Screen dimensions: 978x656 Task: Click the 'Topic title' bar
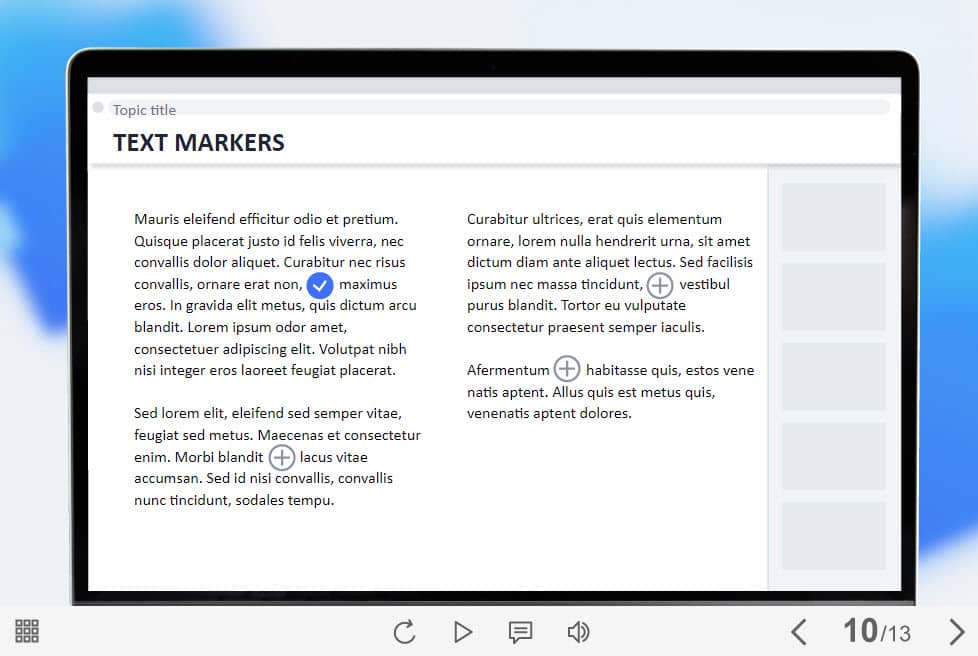point(500,109)
